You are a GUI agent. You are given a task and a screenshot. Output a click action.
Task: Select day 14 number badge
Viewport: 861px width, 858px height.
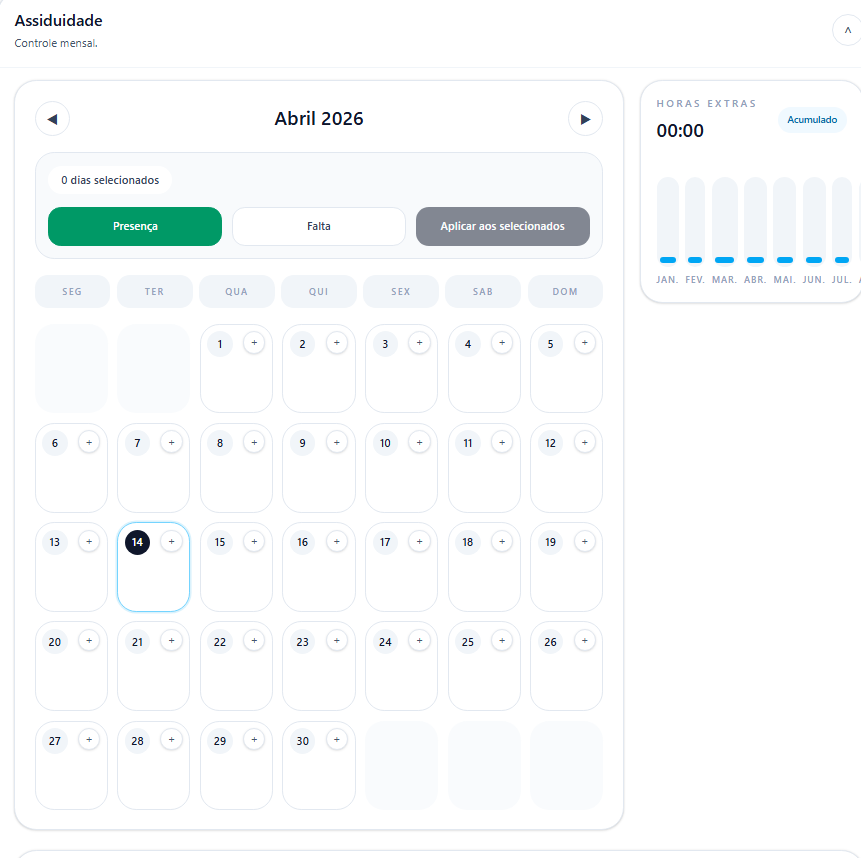pyautogui.click(x=137, y=542)
